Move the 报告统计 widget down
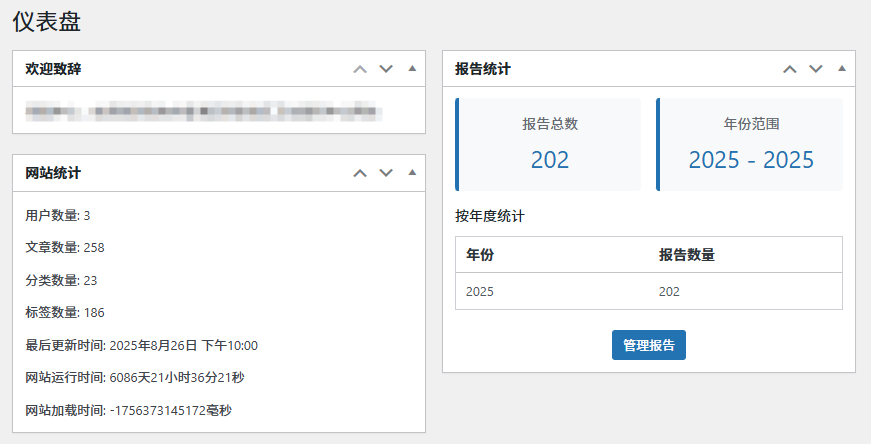 [815, 69]
